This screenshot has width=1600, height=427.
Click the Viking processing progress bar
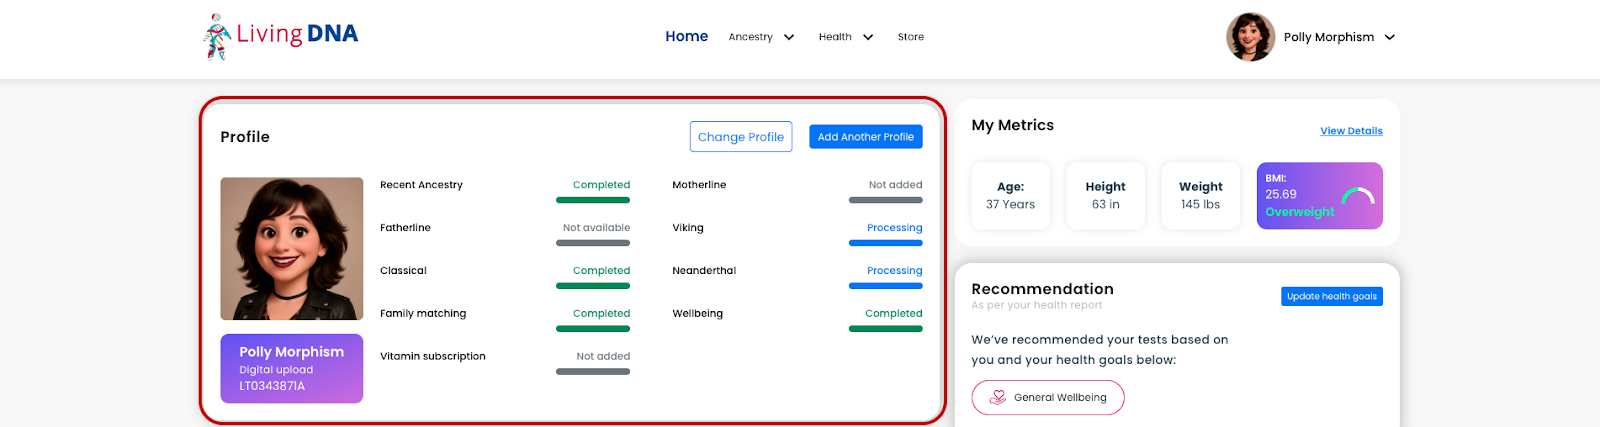886,243
